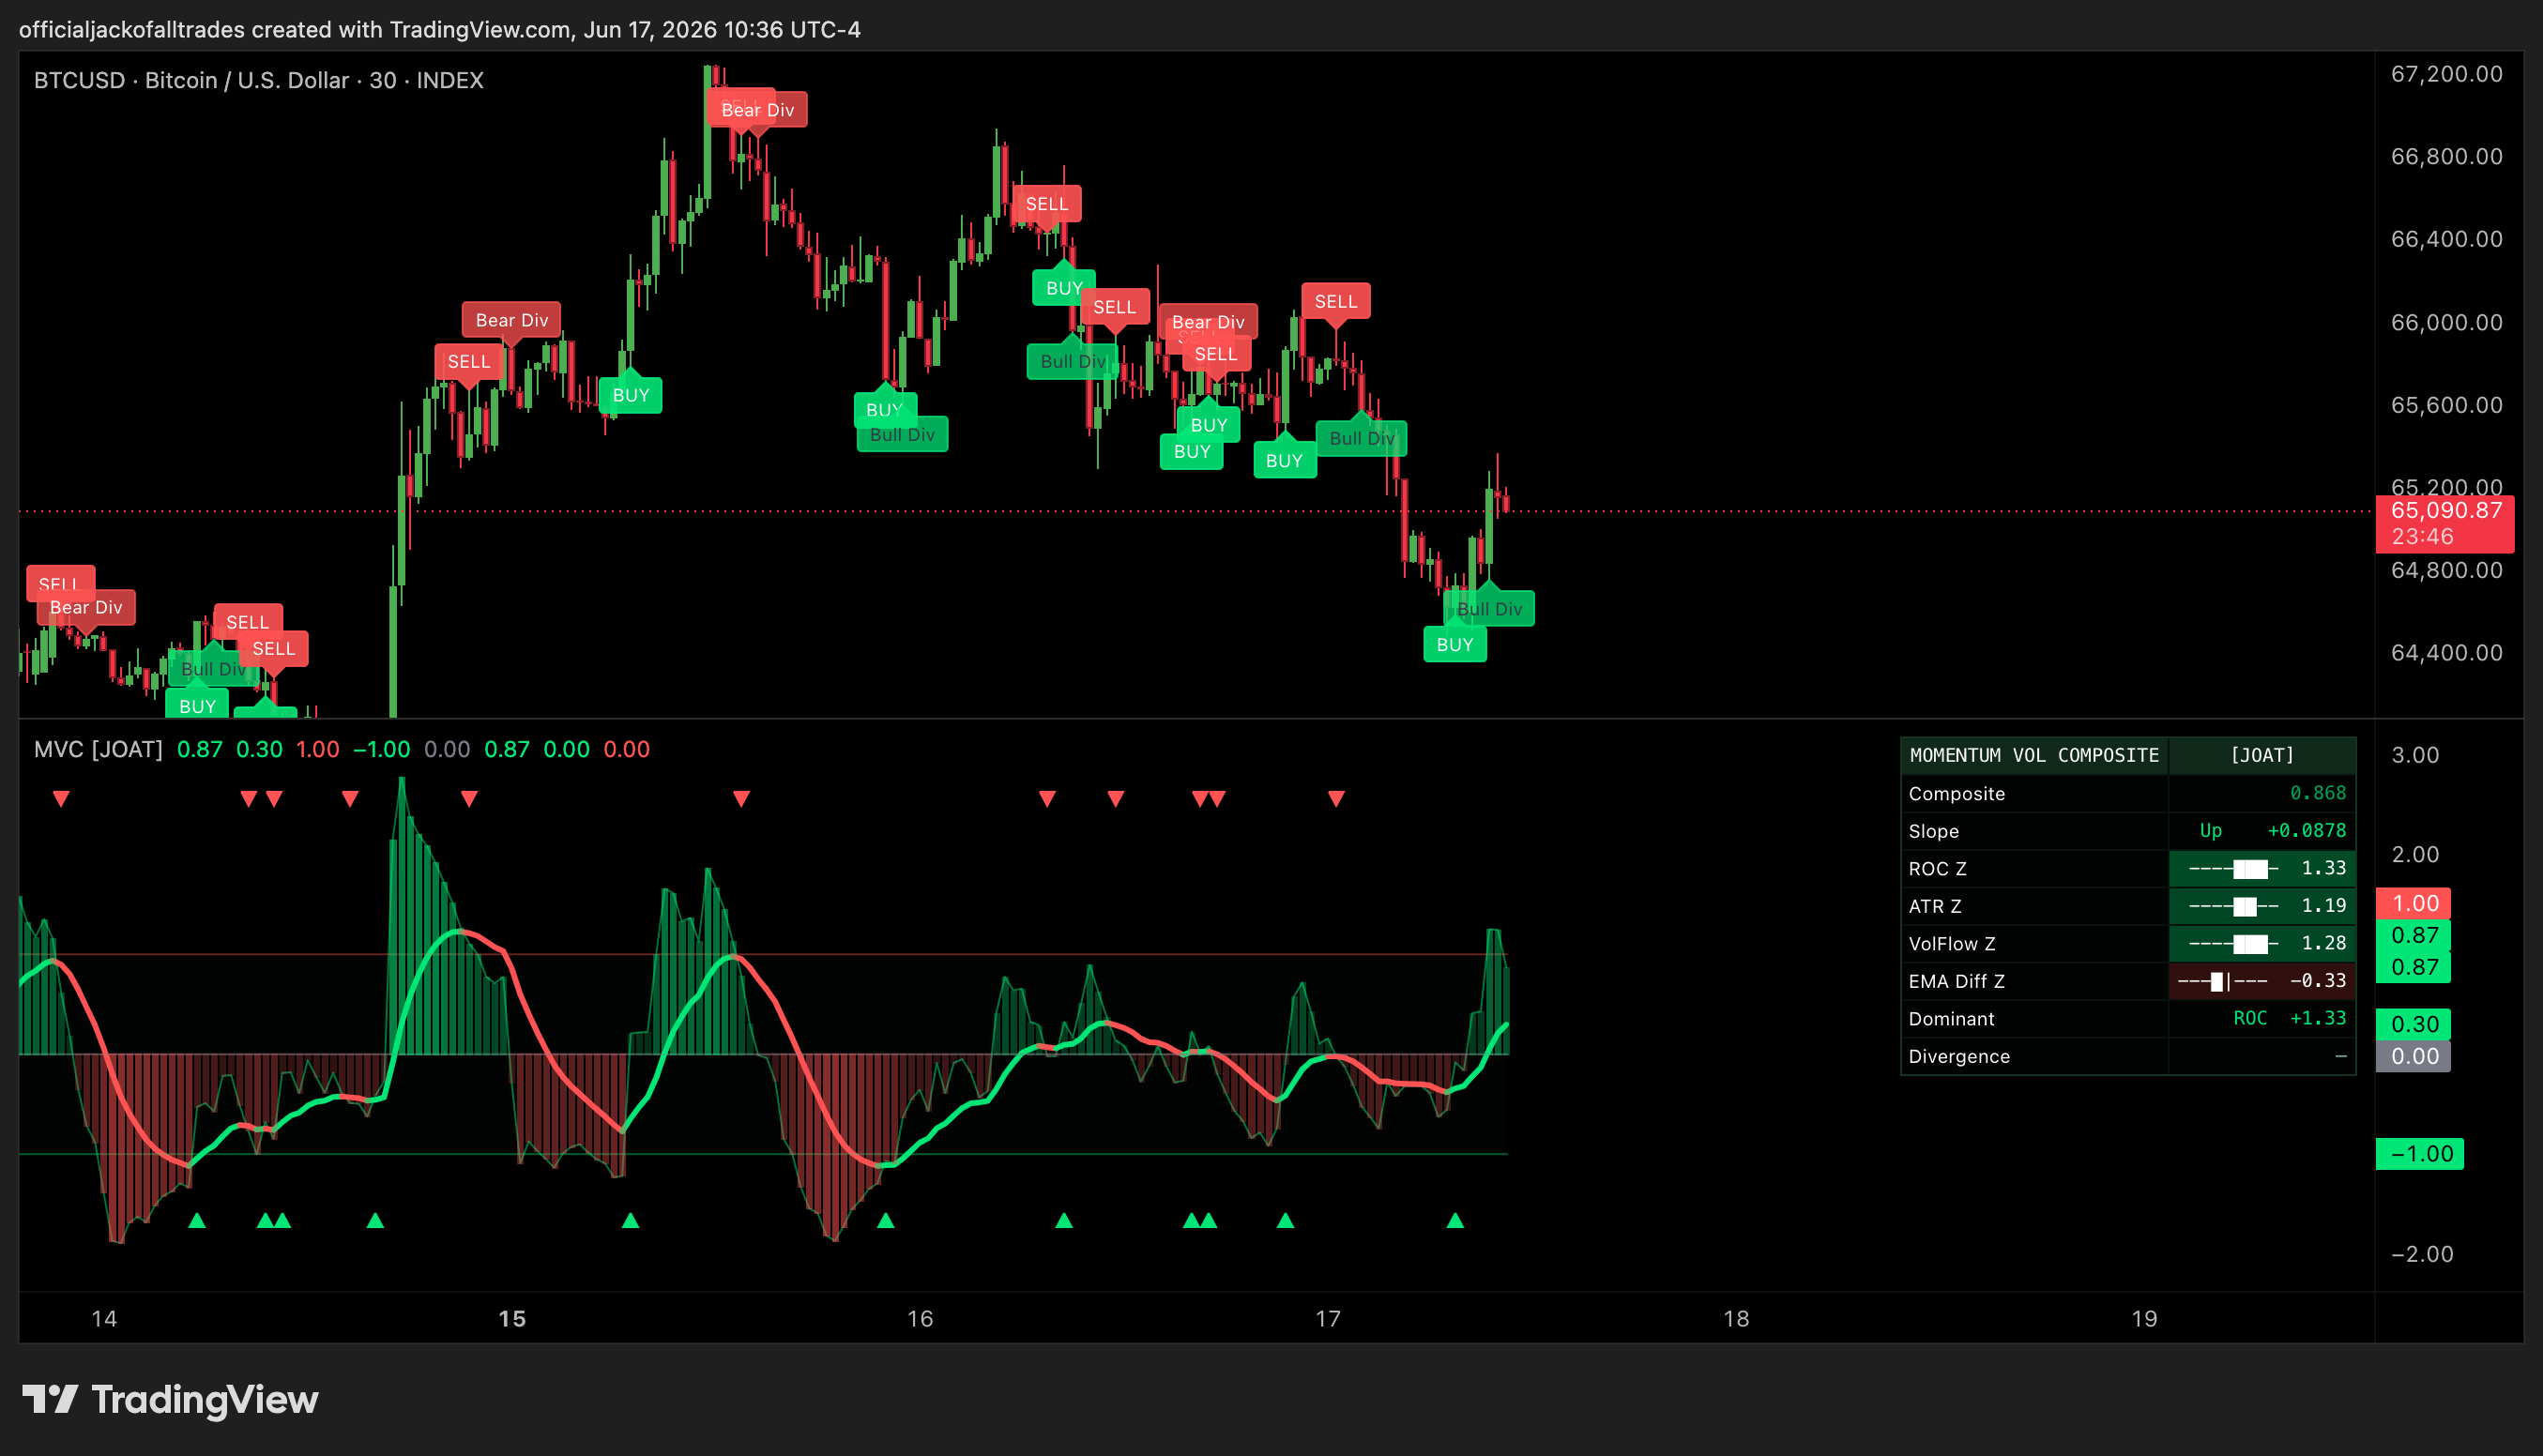2543x1456 pixels.
Task: Click the green -1.00 tag on the indicator scale
Action: click(x=2420, y=1153)
